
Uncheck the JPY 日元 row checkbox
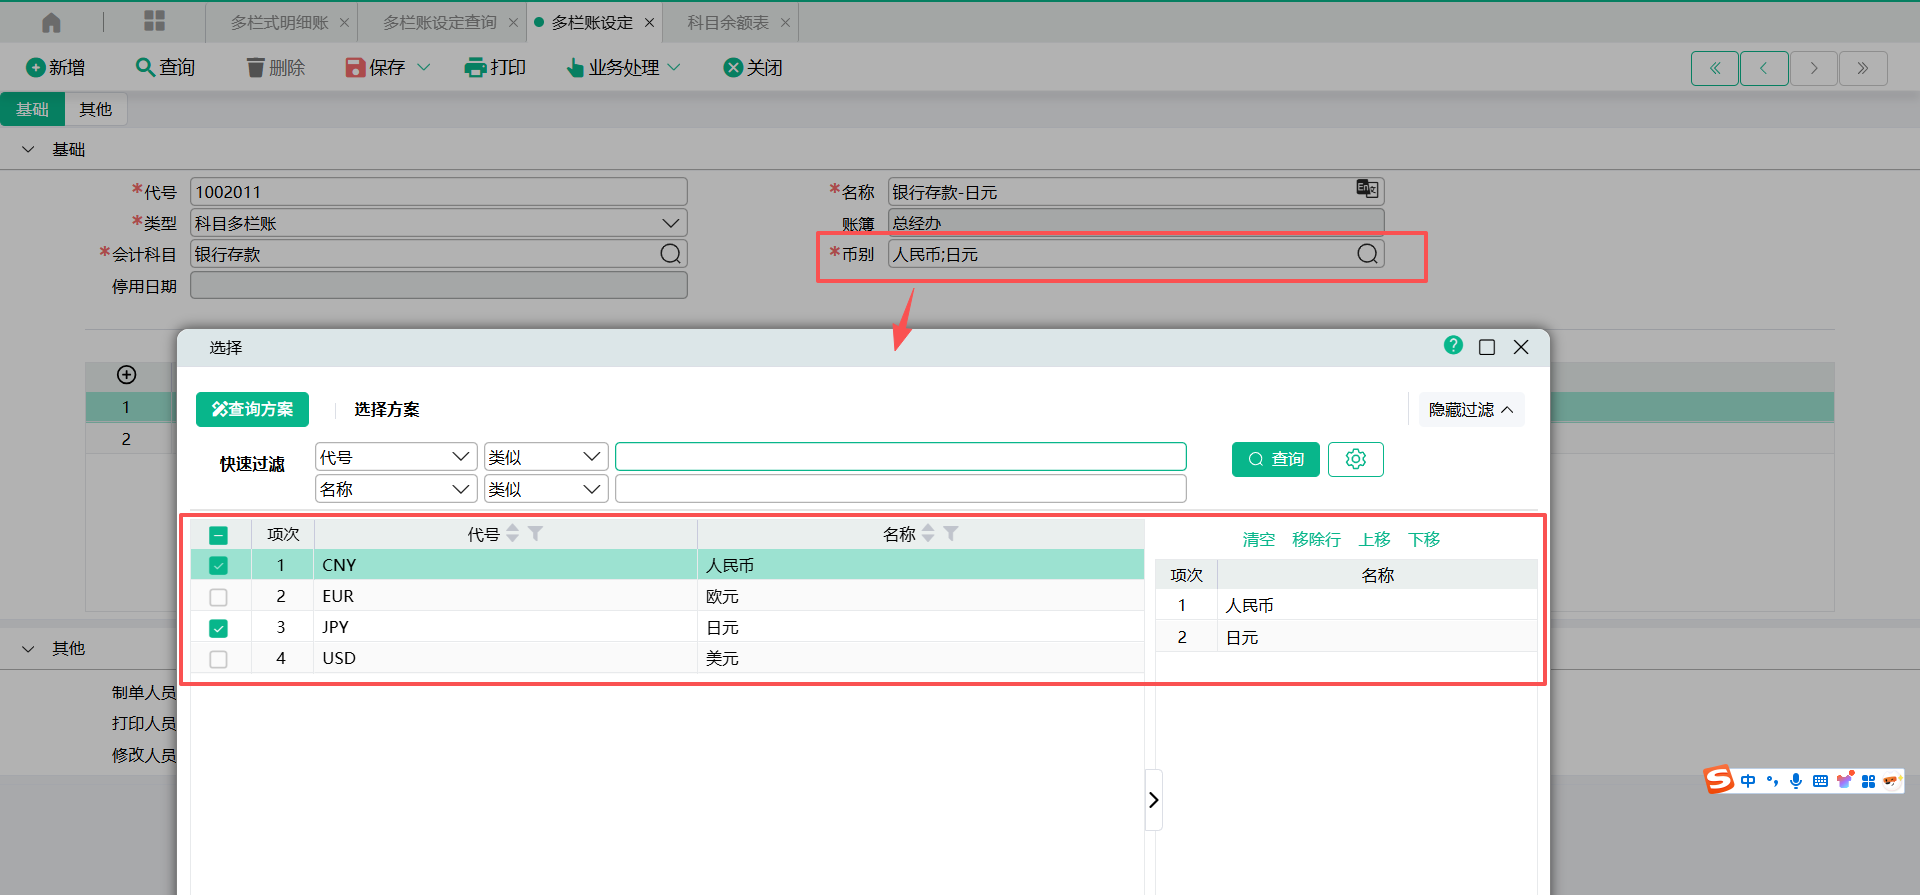coord(218,628)
